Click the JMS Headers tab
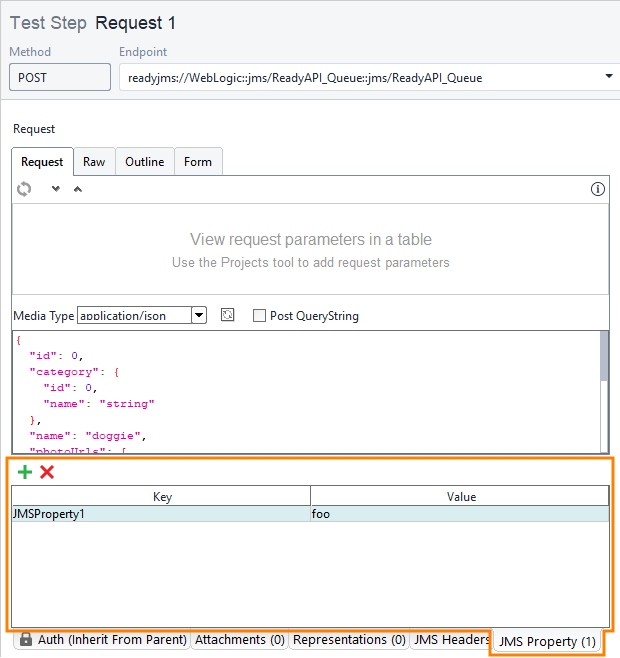This screenshot has width=620, height=658. (x=451, y=640)
